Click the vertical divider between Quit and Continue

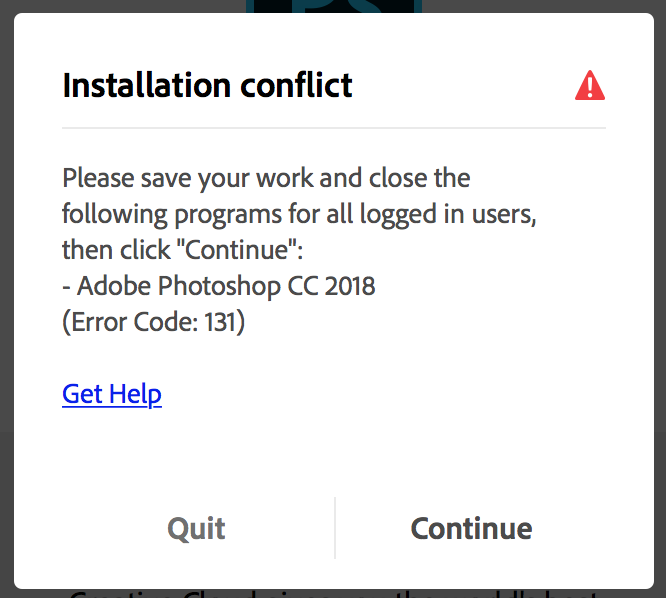click(335, 528)
